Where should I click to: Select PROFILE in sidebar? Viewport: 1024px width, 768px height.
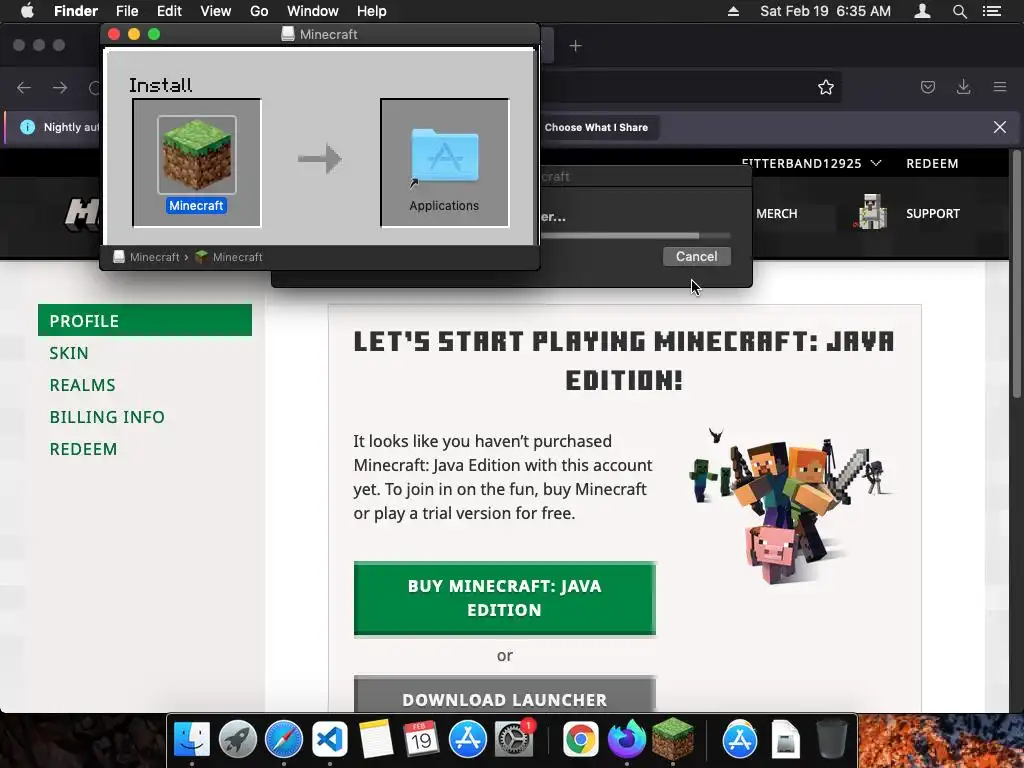pos(145,320)
